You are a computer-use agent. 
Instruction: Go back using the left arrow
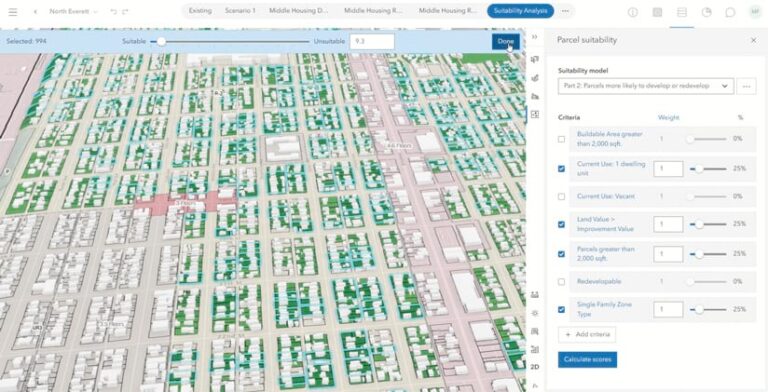tap(35, 12)
